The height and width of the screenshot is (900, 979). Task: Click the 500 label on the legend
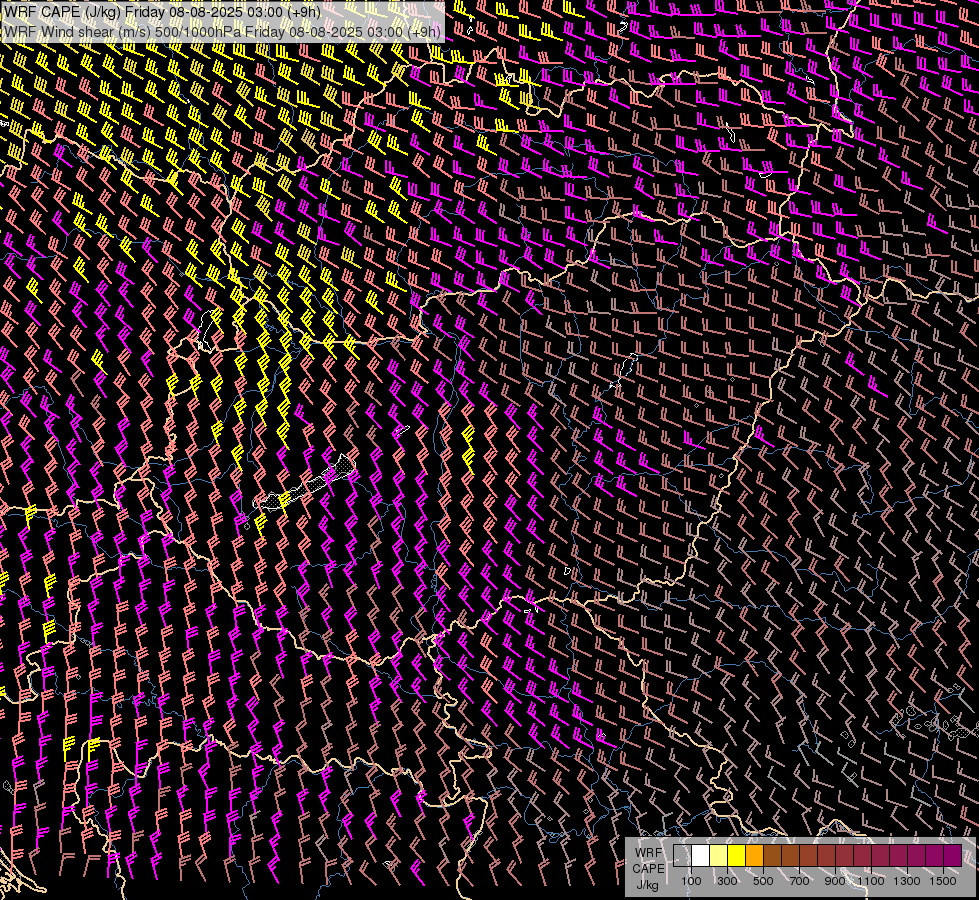[763, 881]
